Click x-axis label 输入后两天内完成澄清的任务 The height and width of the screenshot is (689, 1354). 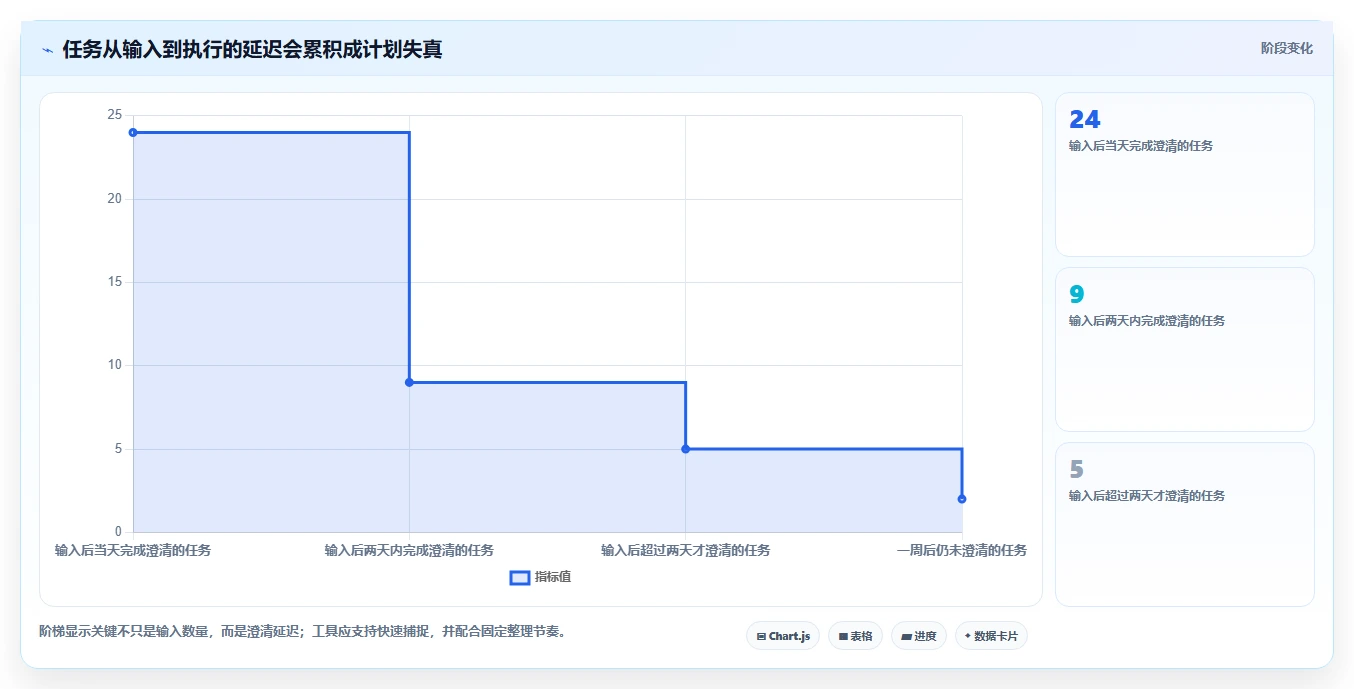(409, 550)
